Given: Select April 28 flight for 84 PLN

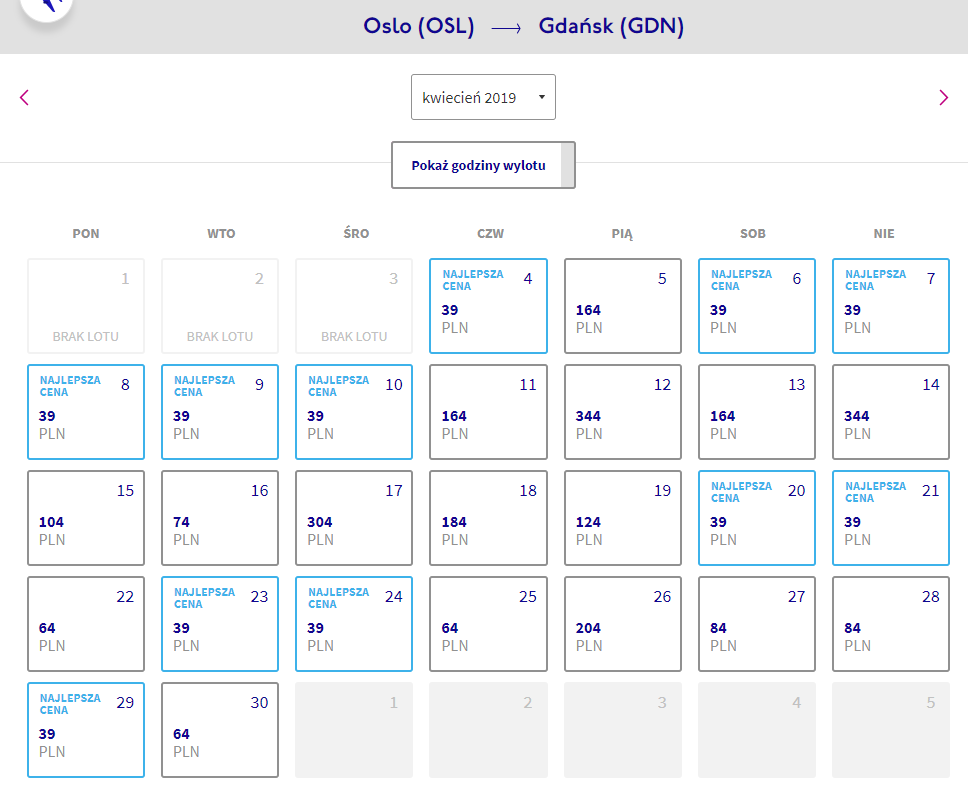Looking at the screenshot, I should pos(890,624).
